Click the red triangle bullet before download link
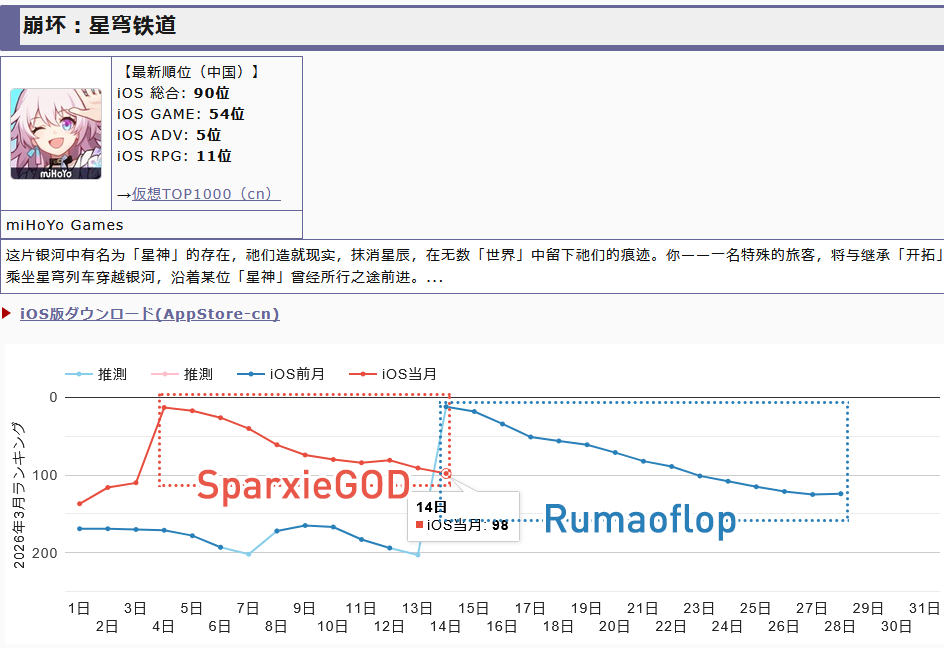 tap(7, 313)
